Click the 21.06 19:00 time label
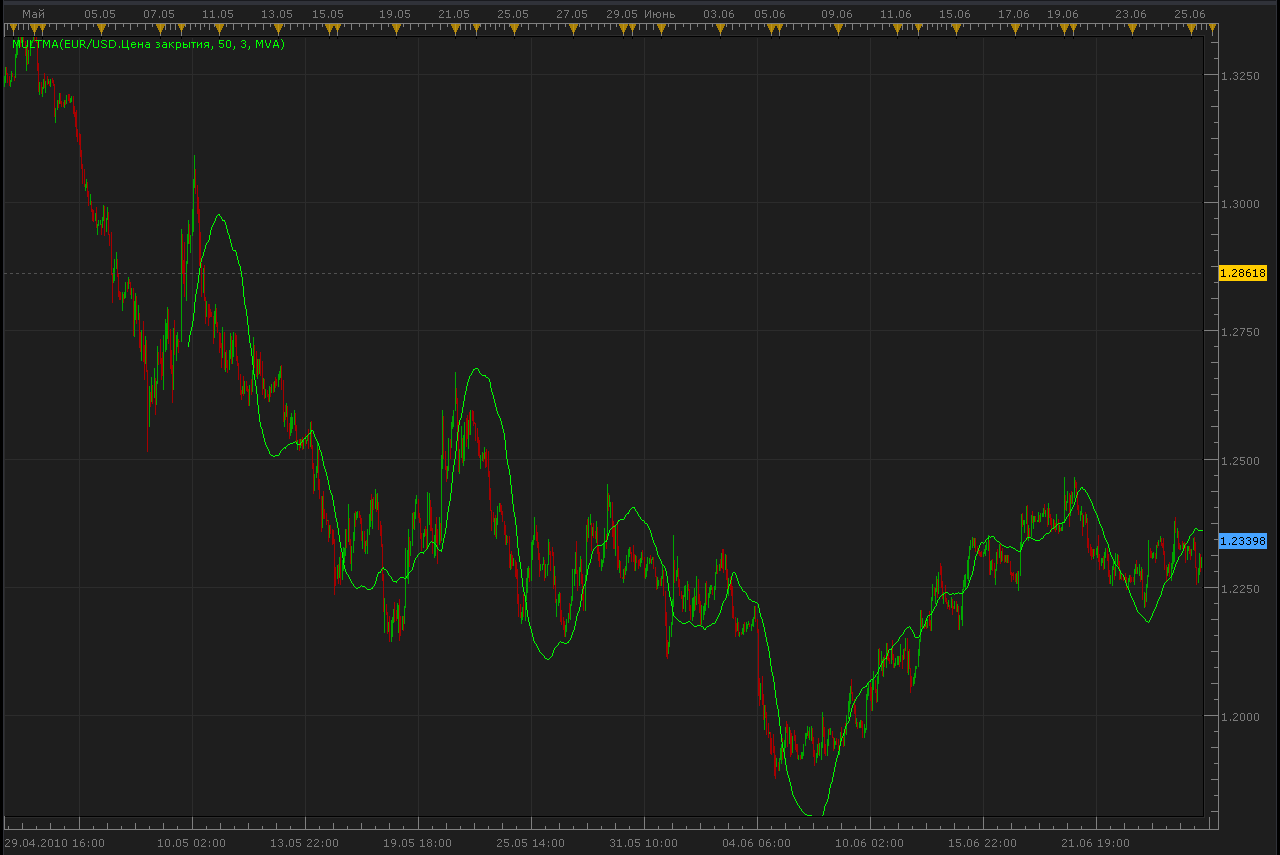The height and width of the screenshot is (855, 1280). 1096,843
